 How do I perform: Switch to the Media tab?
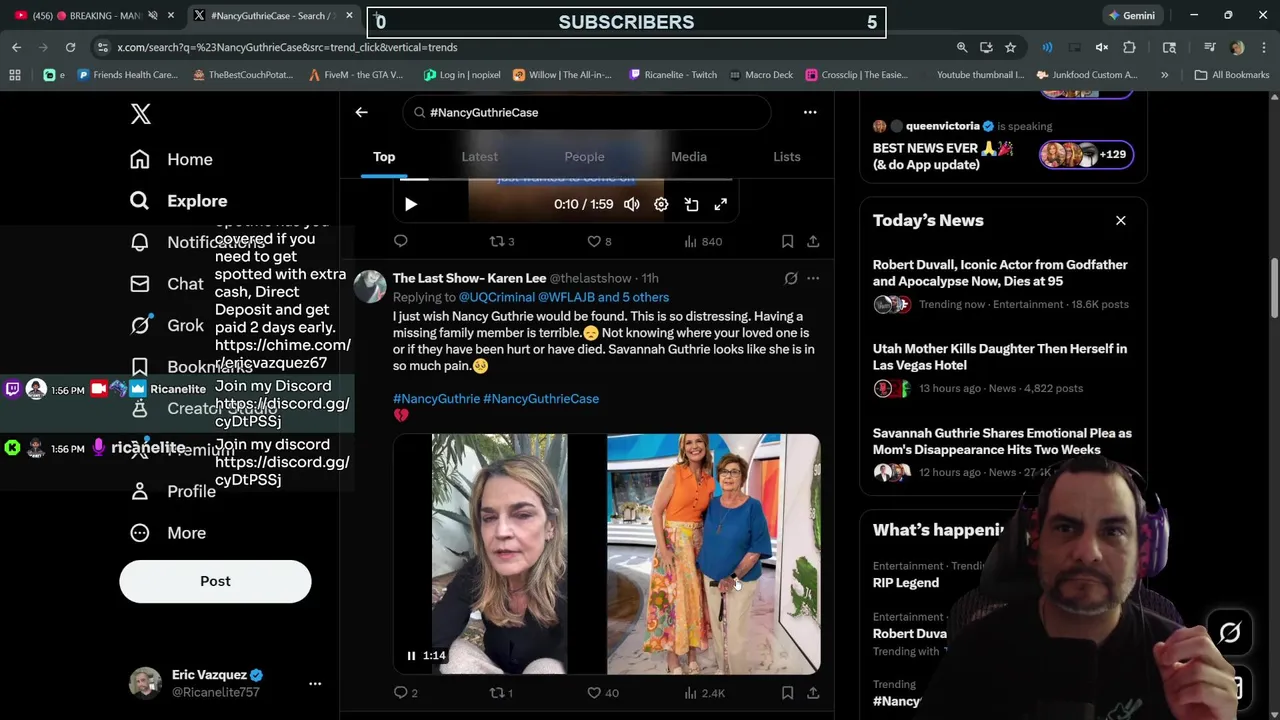coord(689,157)
